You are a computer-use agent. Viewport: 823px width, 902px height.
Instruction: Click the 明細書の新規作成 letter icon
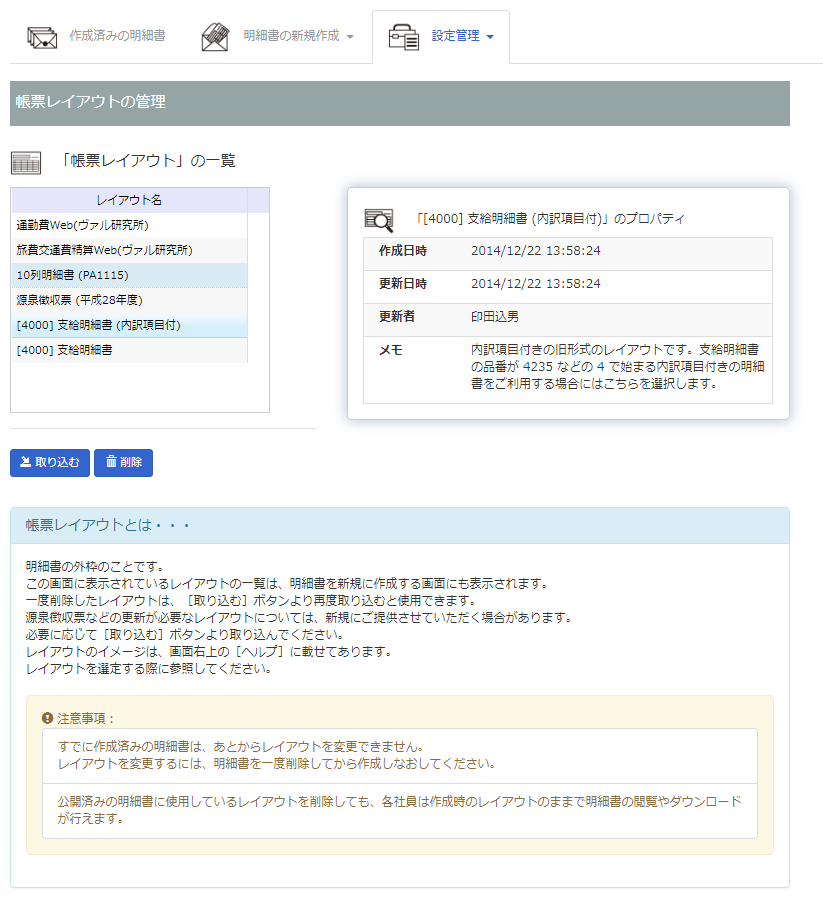[x=215, y=37]
